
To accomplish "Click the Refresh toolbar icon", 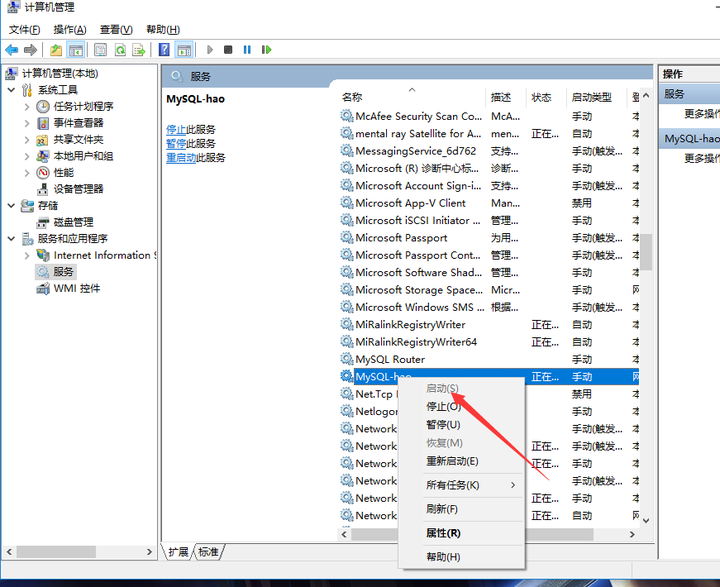I will point(120,50).
